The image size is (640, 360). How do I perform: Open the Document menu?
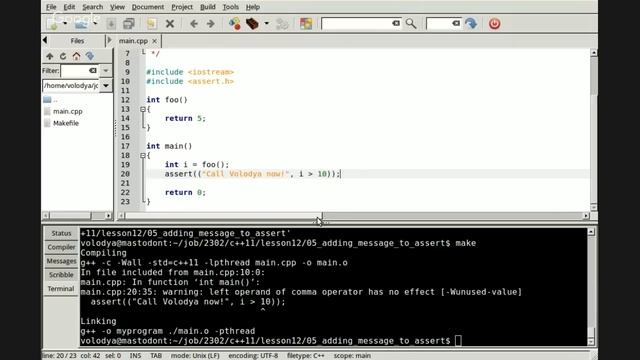(x=148, y=7)
